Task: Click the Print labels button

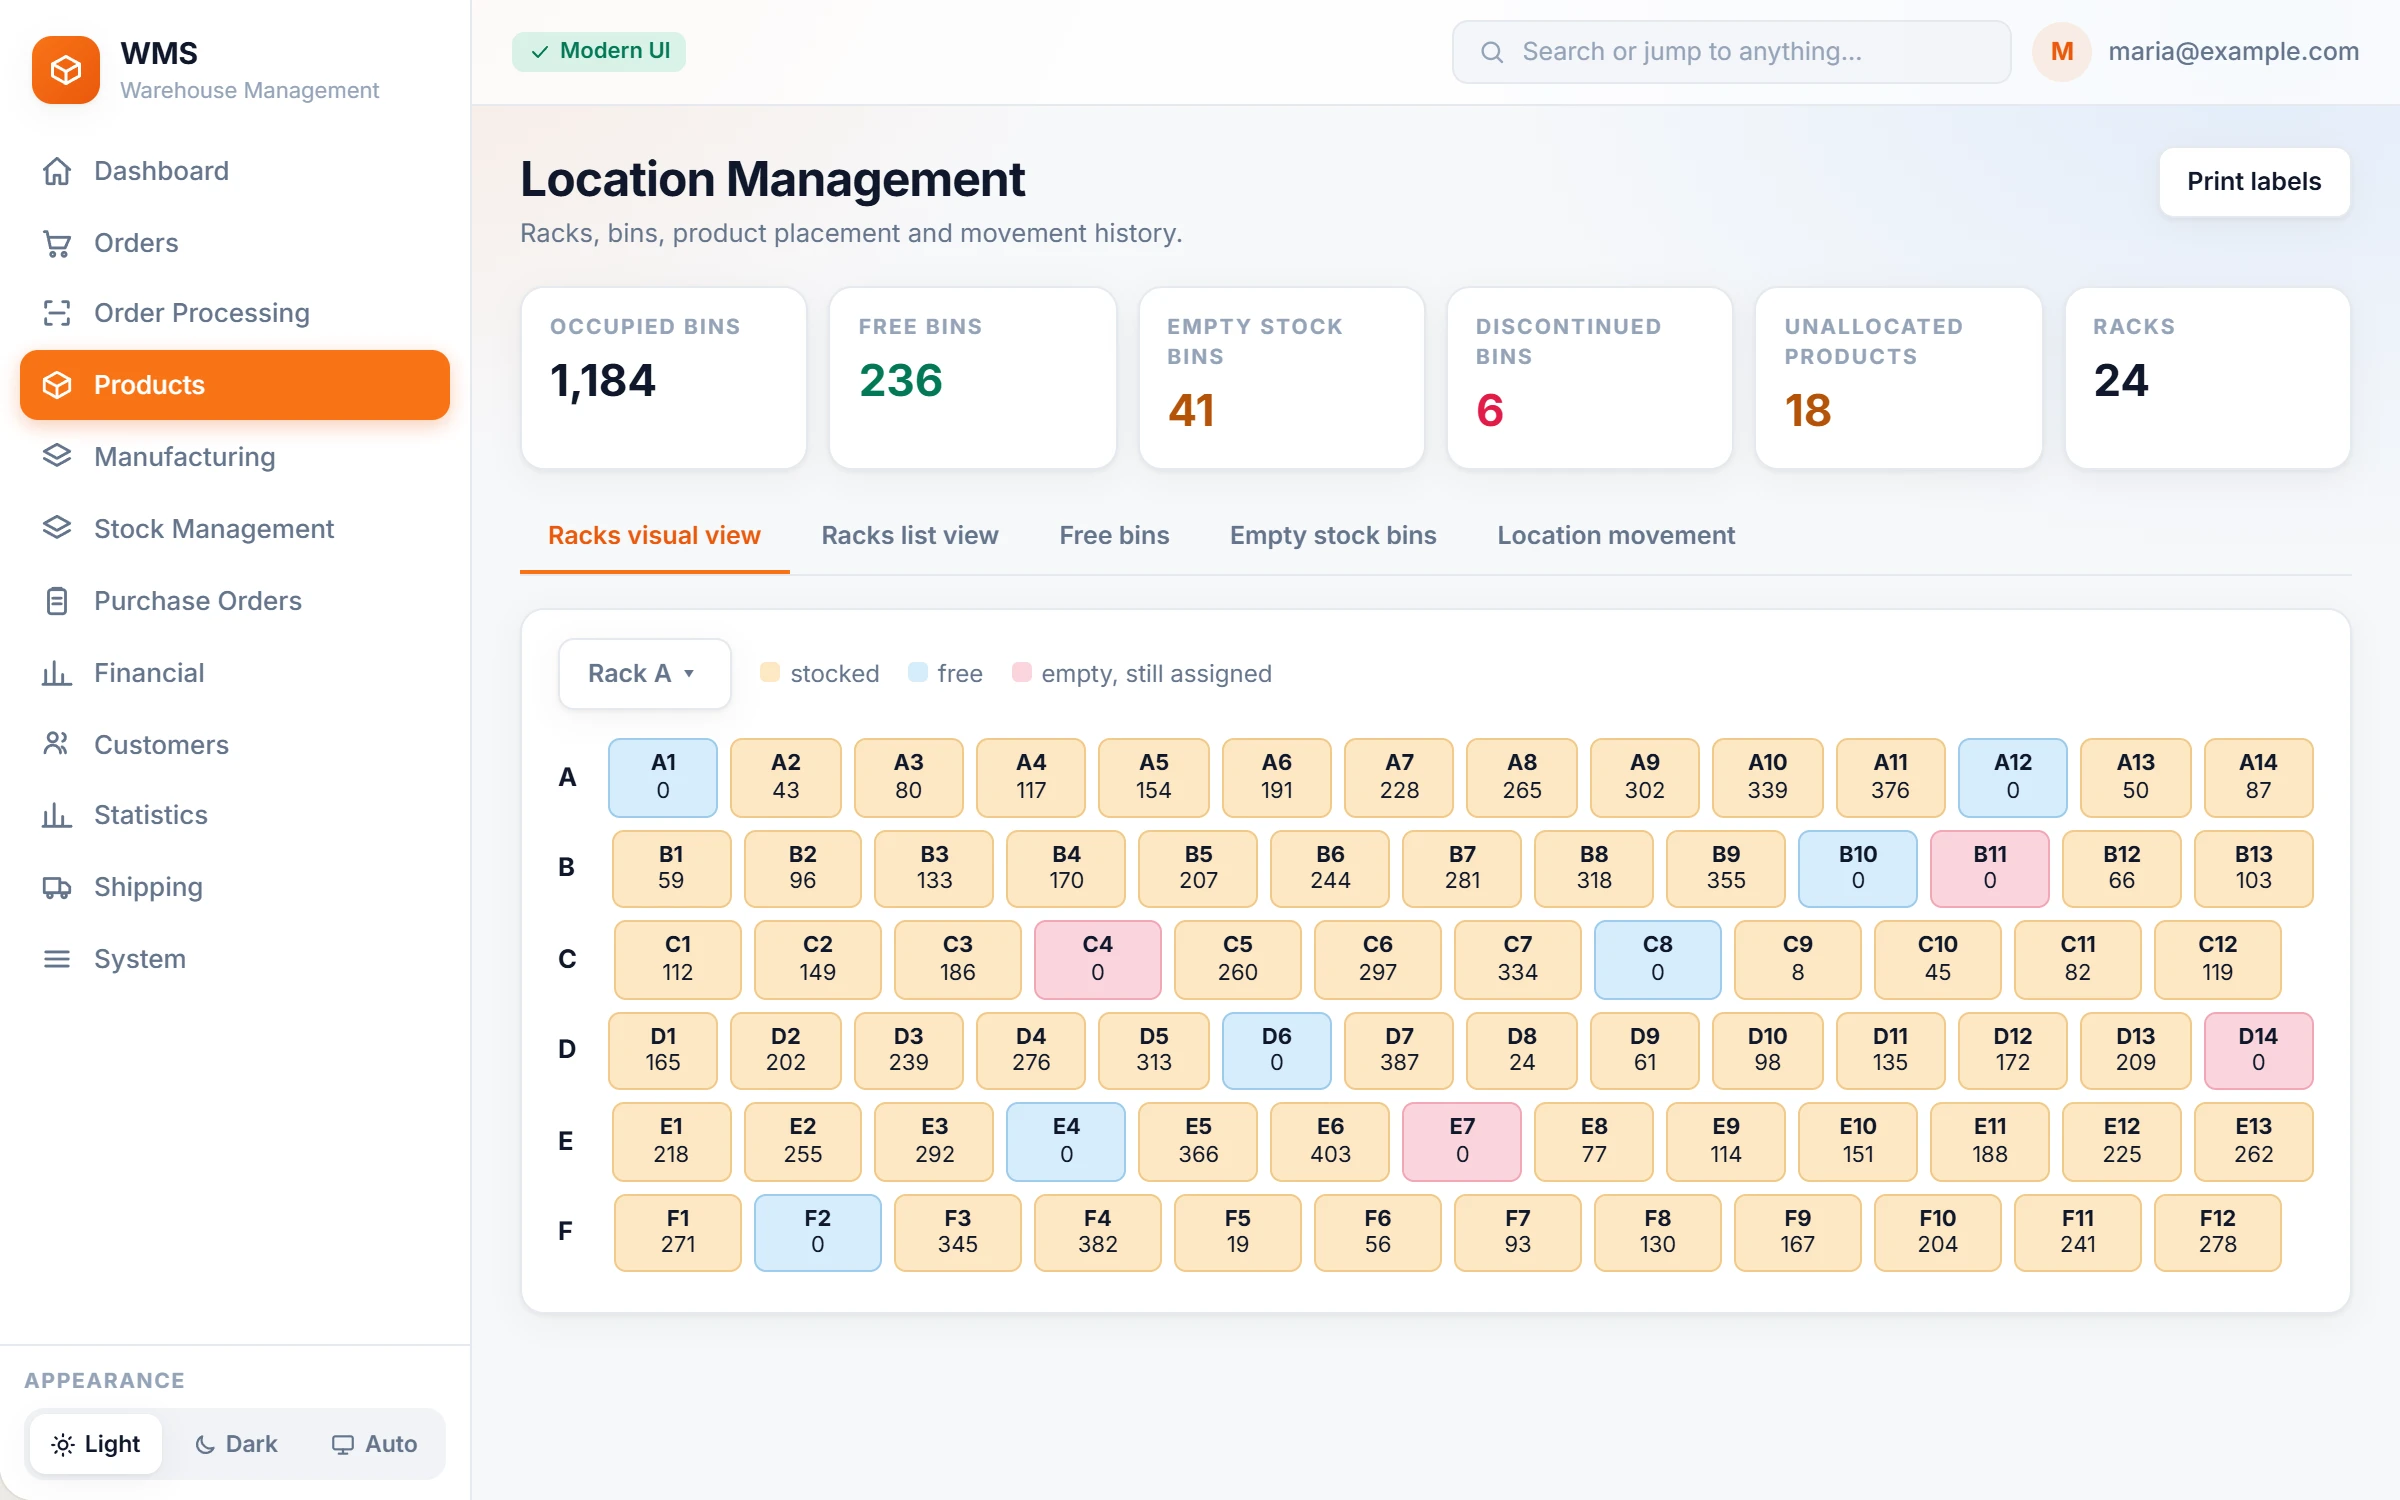Action: click(2254, 182)
